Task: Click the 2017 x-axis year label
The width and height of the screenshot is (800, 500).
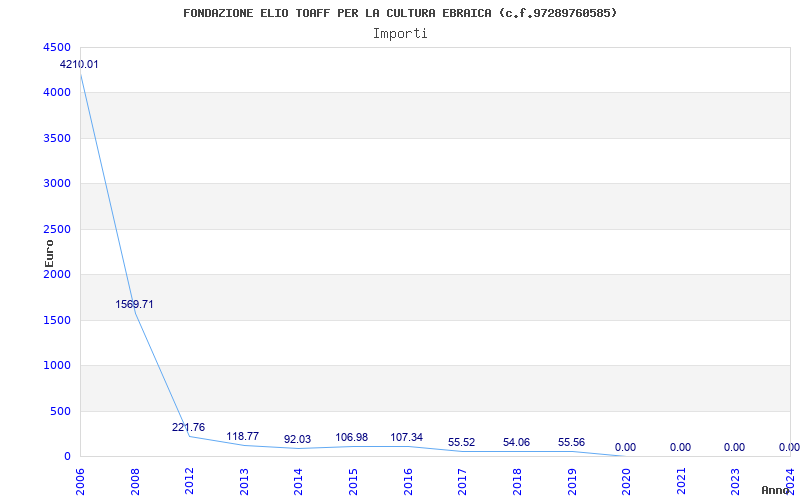Action: (x=462, y=482)
